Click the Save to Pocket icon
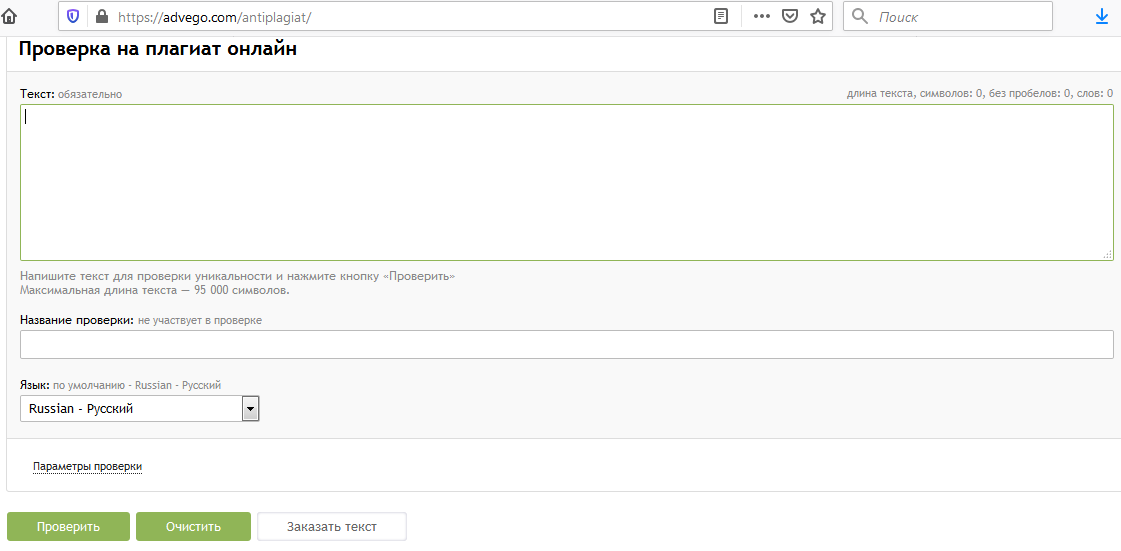Screen dimensions: 1121x551 (790, 16)
